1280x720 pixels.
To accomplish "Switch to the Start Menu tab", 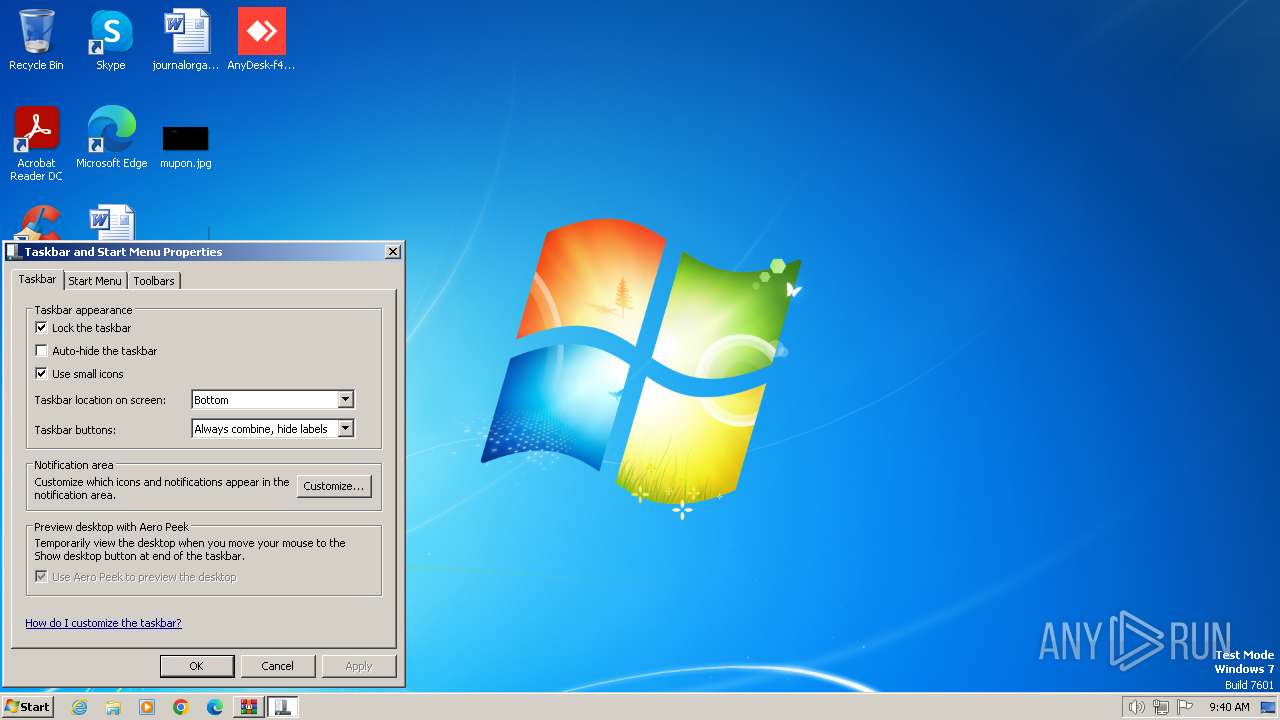I will point(95,281).
